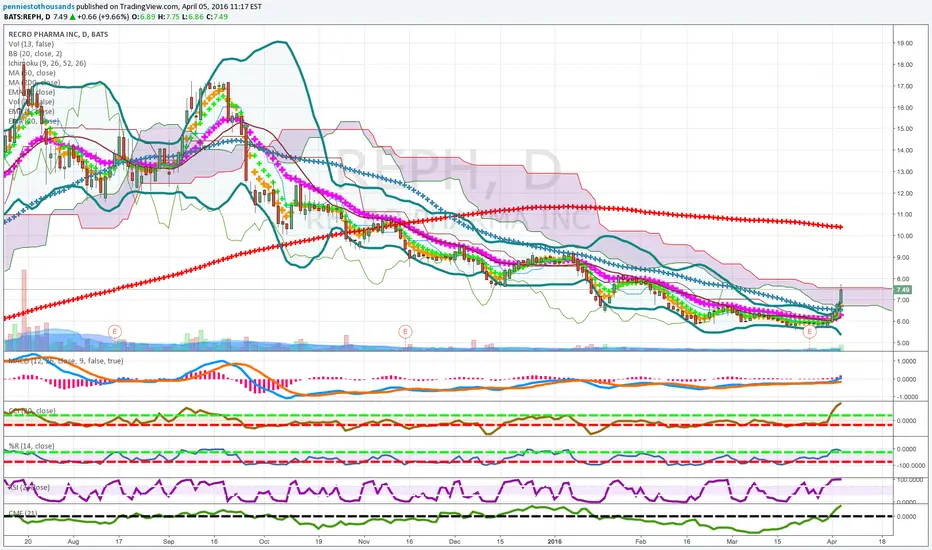This screenshot has width=932, height=550.
Task: Click the RSI pane label
Action: 29,488
